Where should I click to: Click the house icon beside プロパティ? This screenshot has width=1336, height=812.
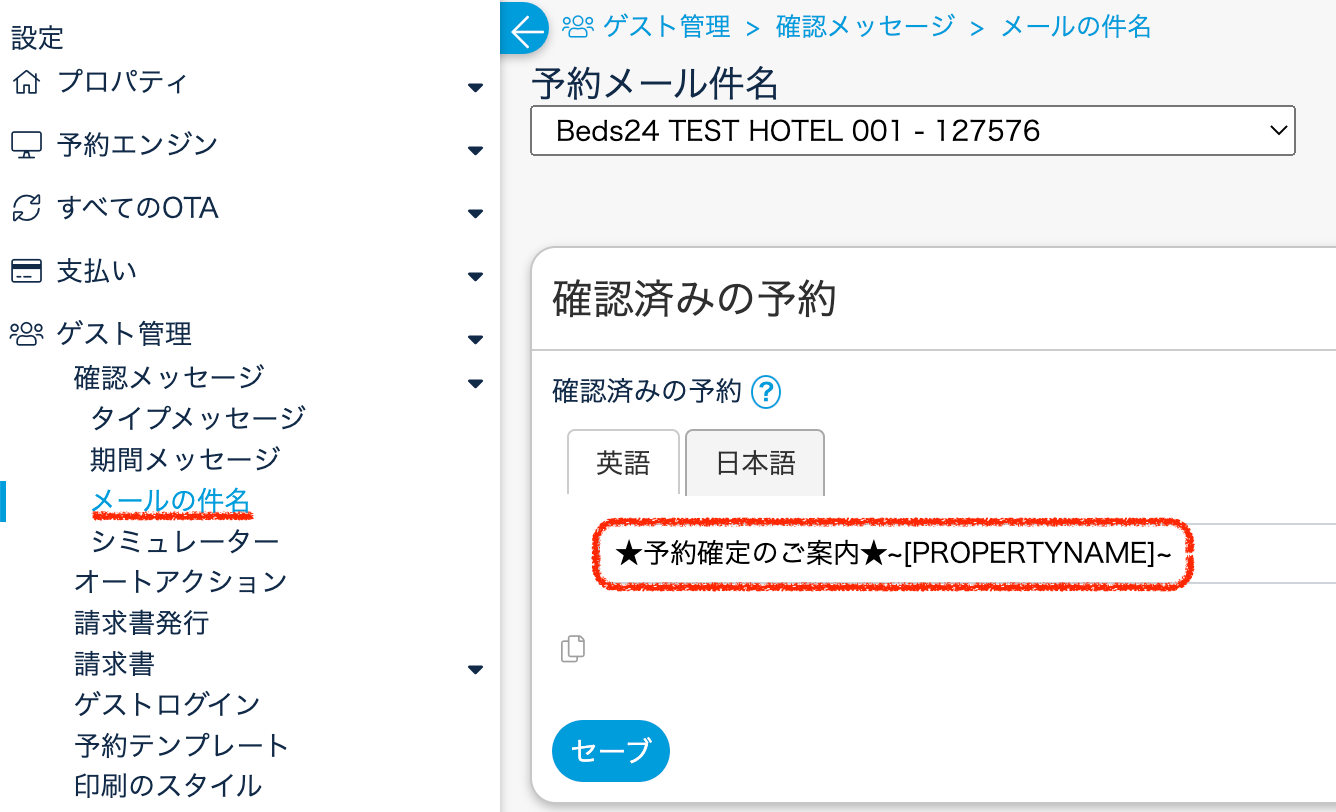pos(26,82)
